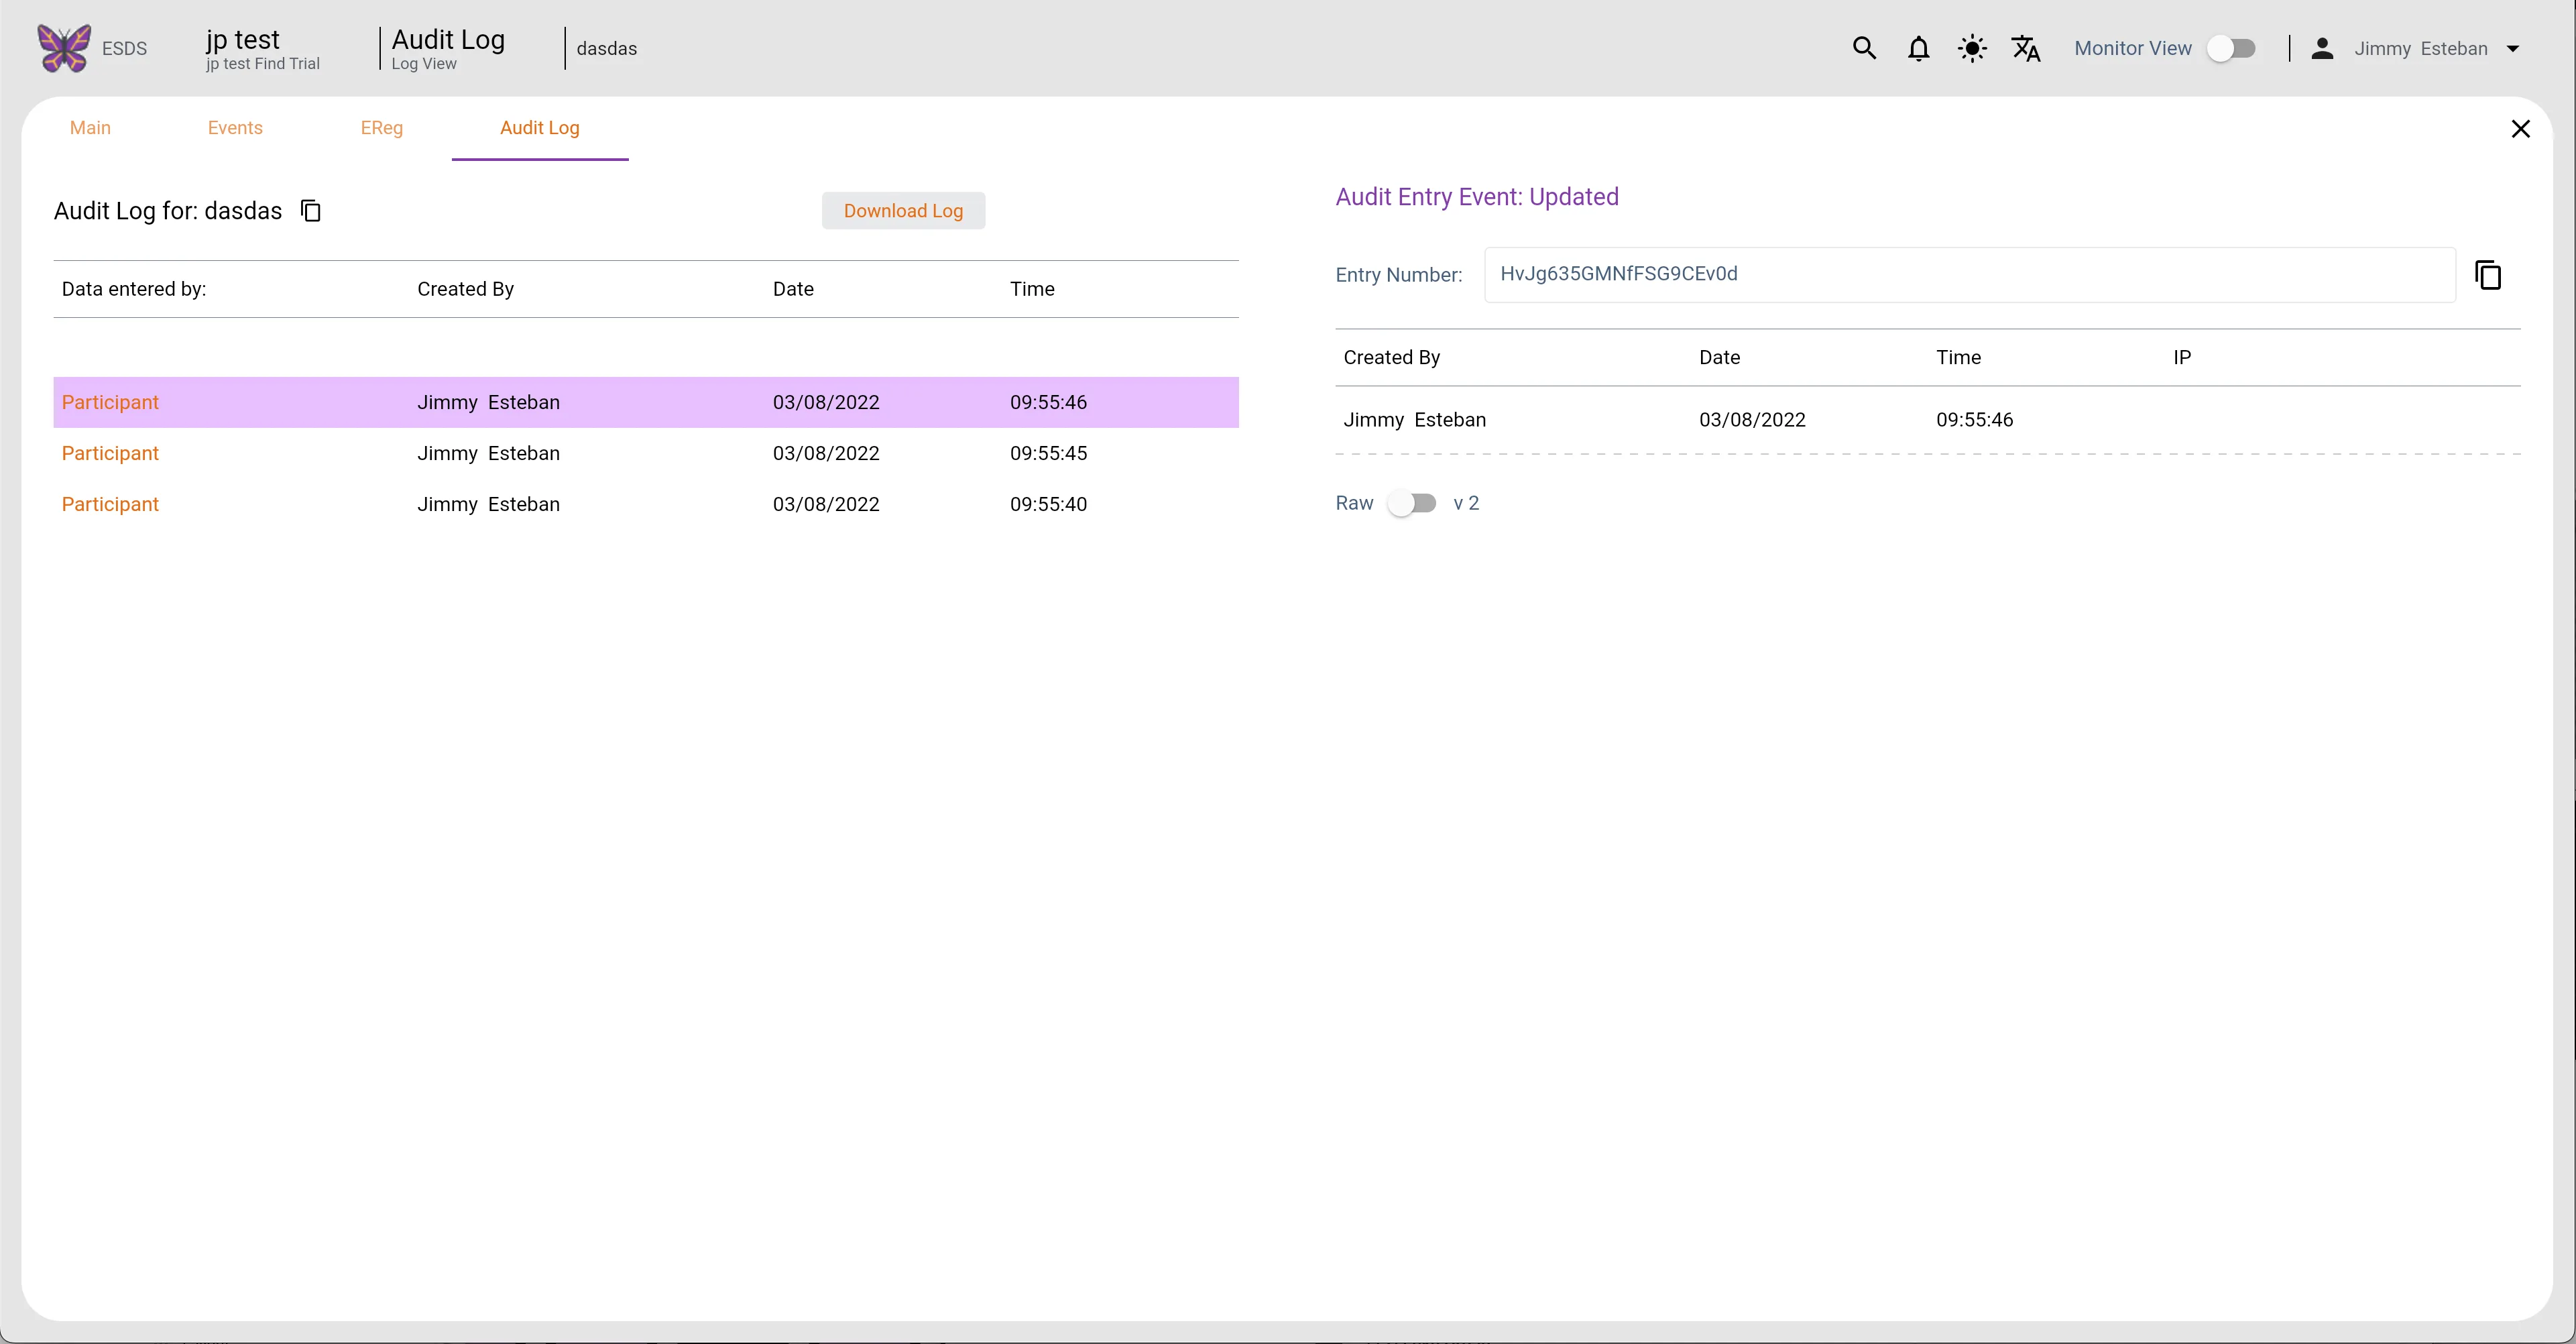Select the Audit Log tab
This screenshot has width=2576, height=1344.
[540, 128]
